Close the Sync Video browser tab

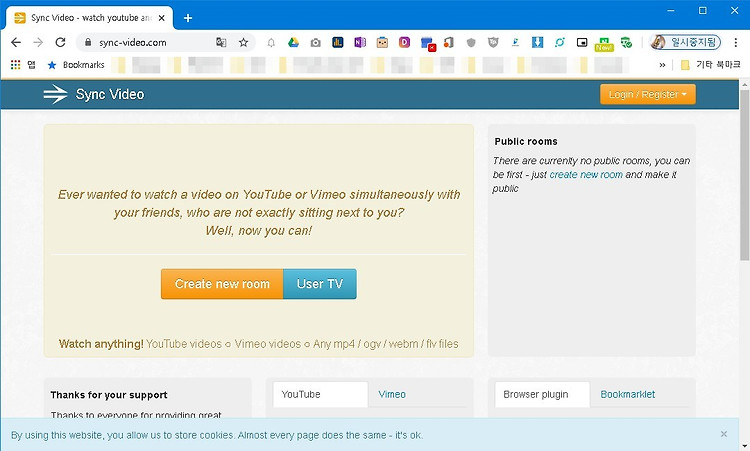162,18
